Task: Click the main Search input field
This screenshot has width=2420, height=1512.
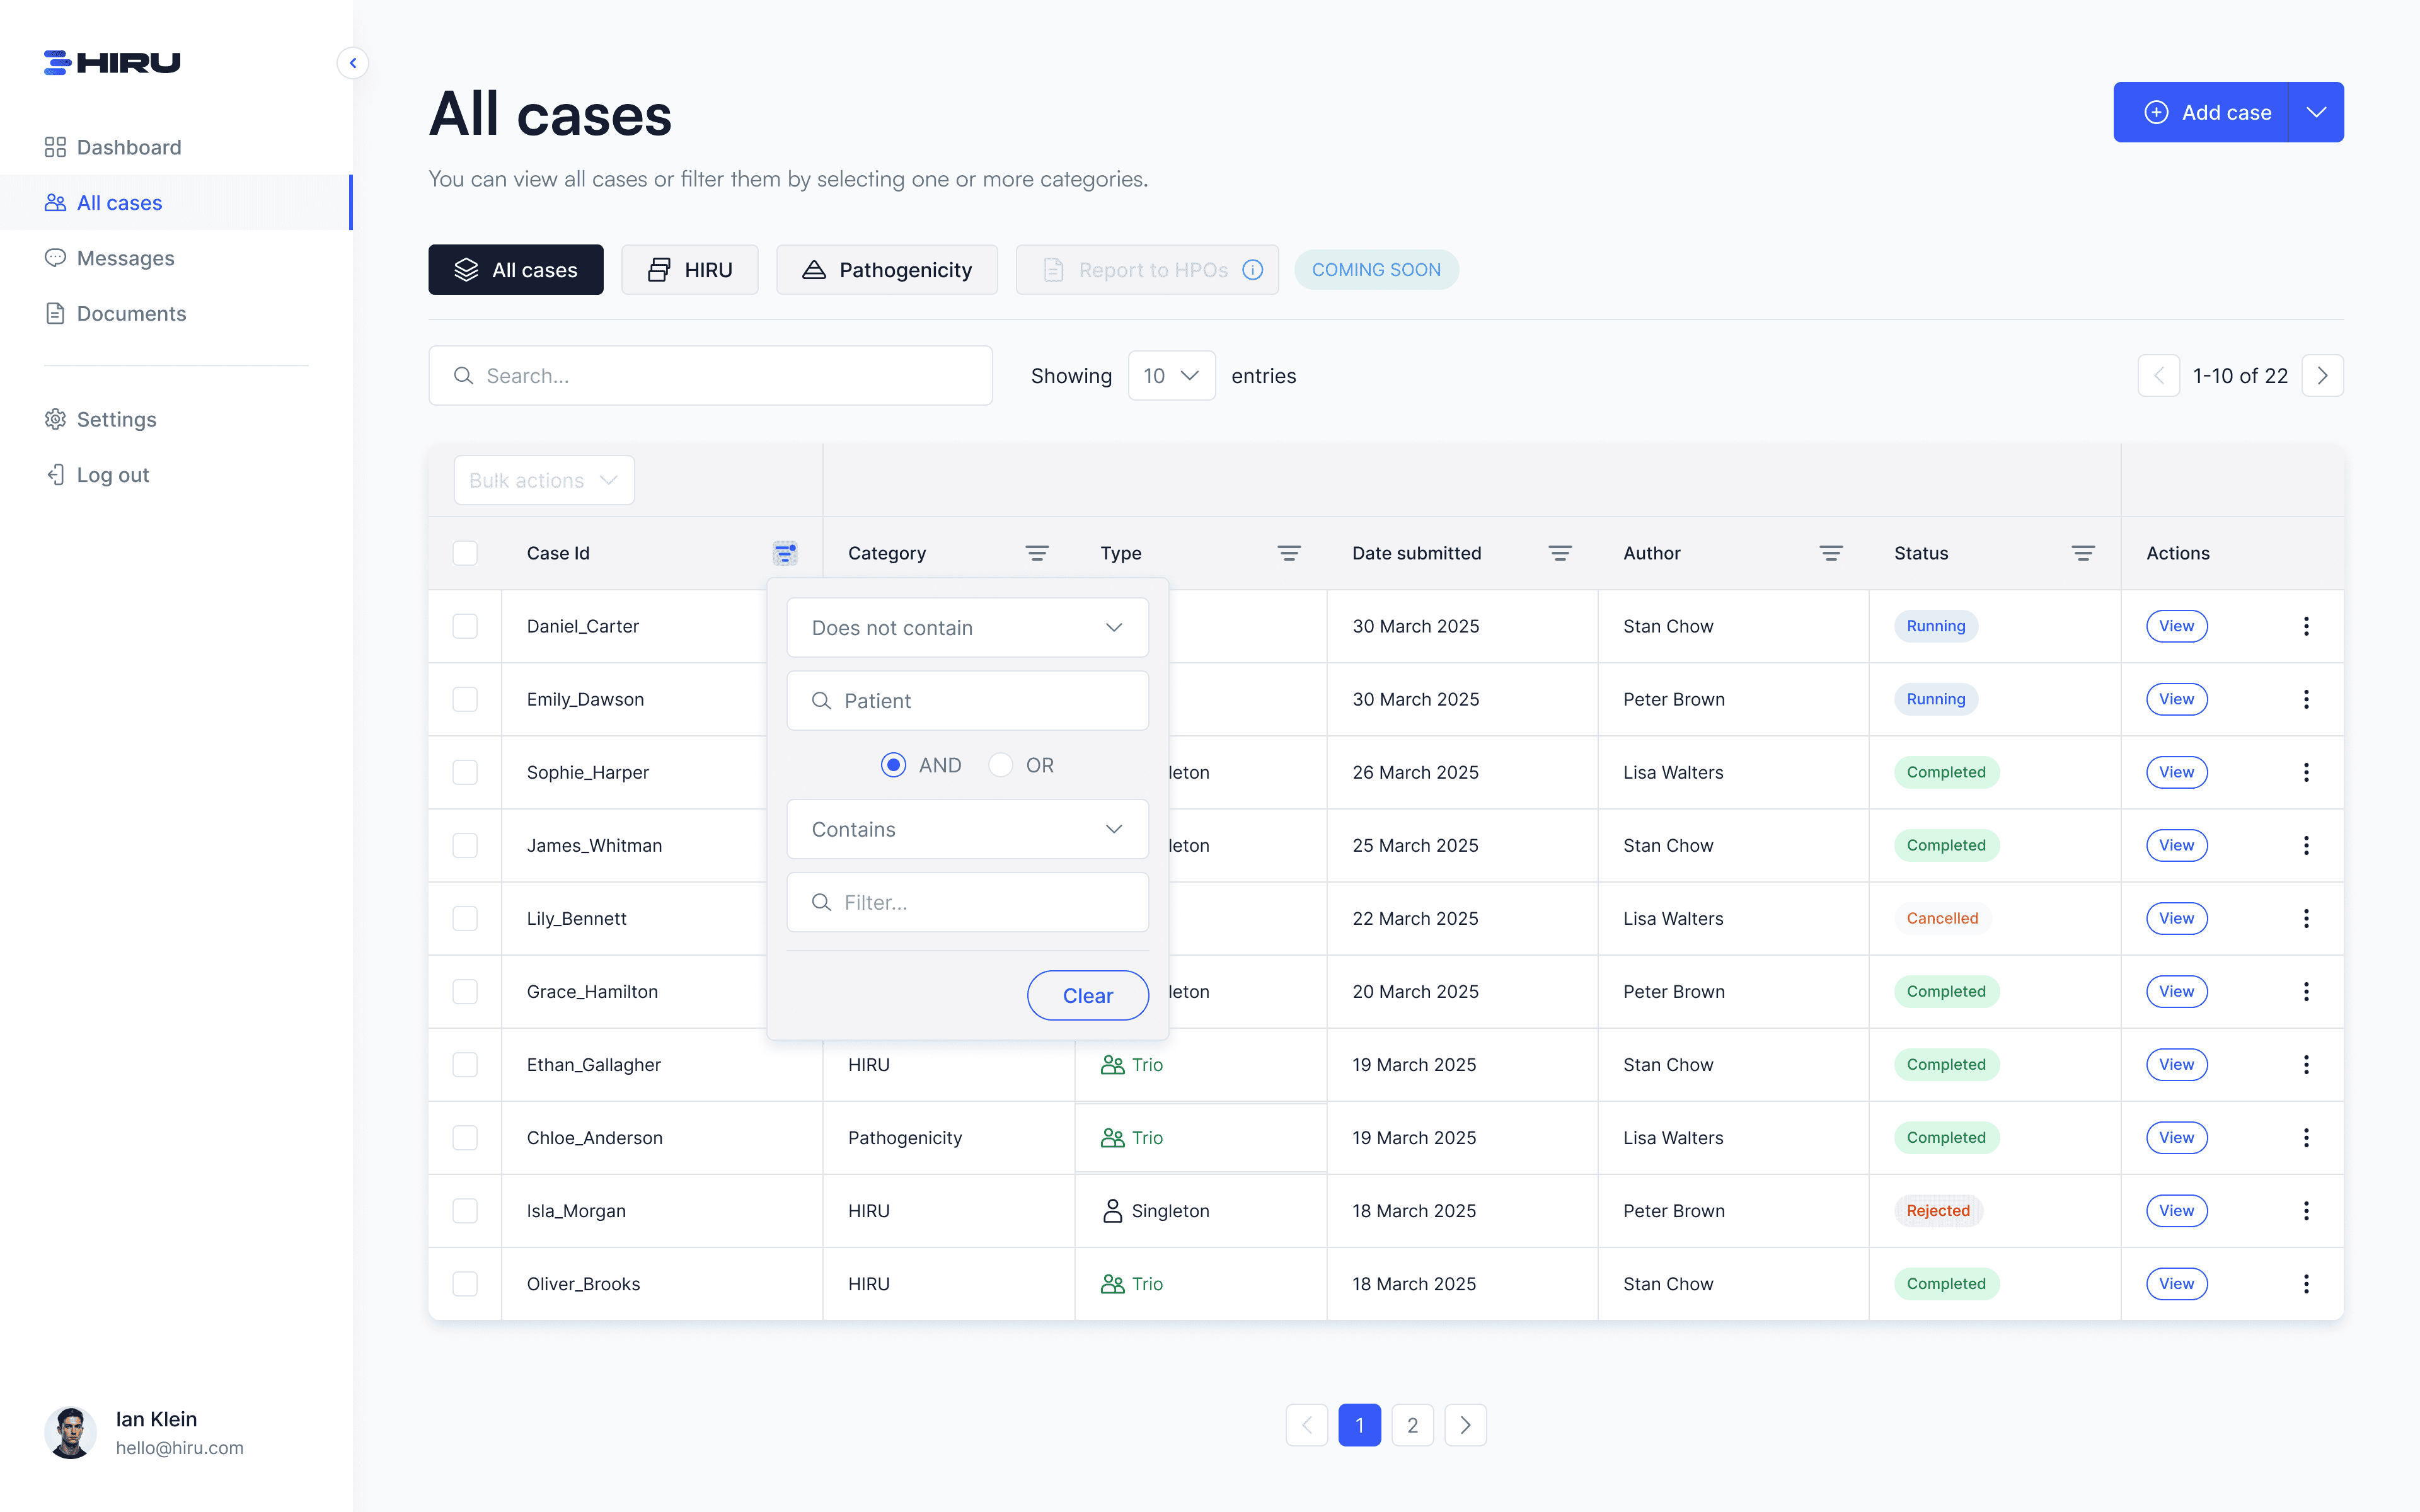Action: (710, 376)
